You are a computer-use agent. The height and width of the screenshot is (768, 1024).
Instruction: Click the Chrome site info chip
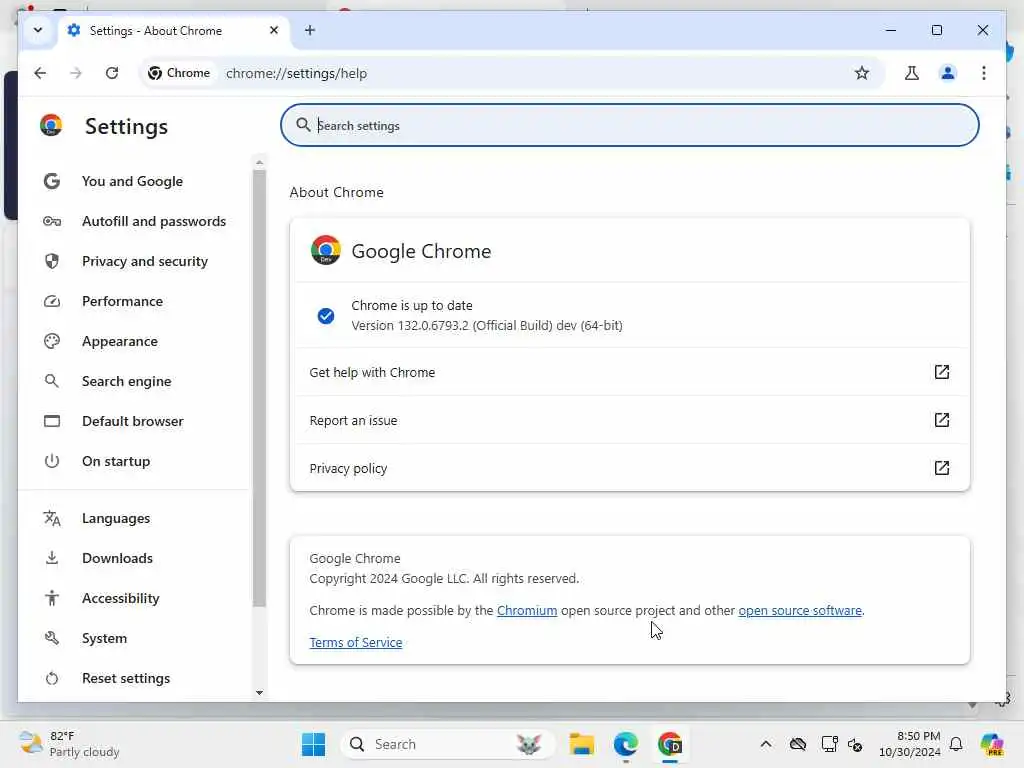click(x=179, y=73)
